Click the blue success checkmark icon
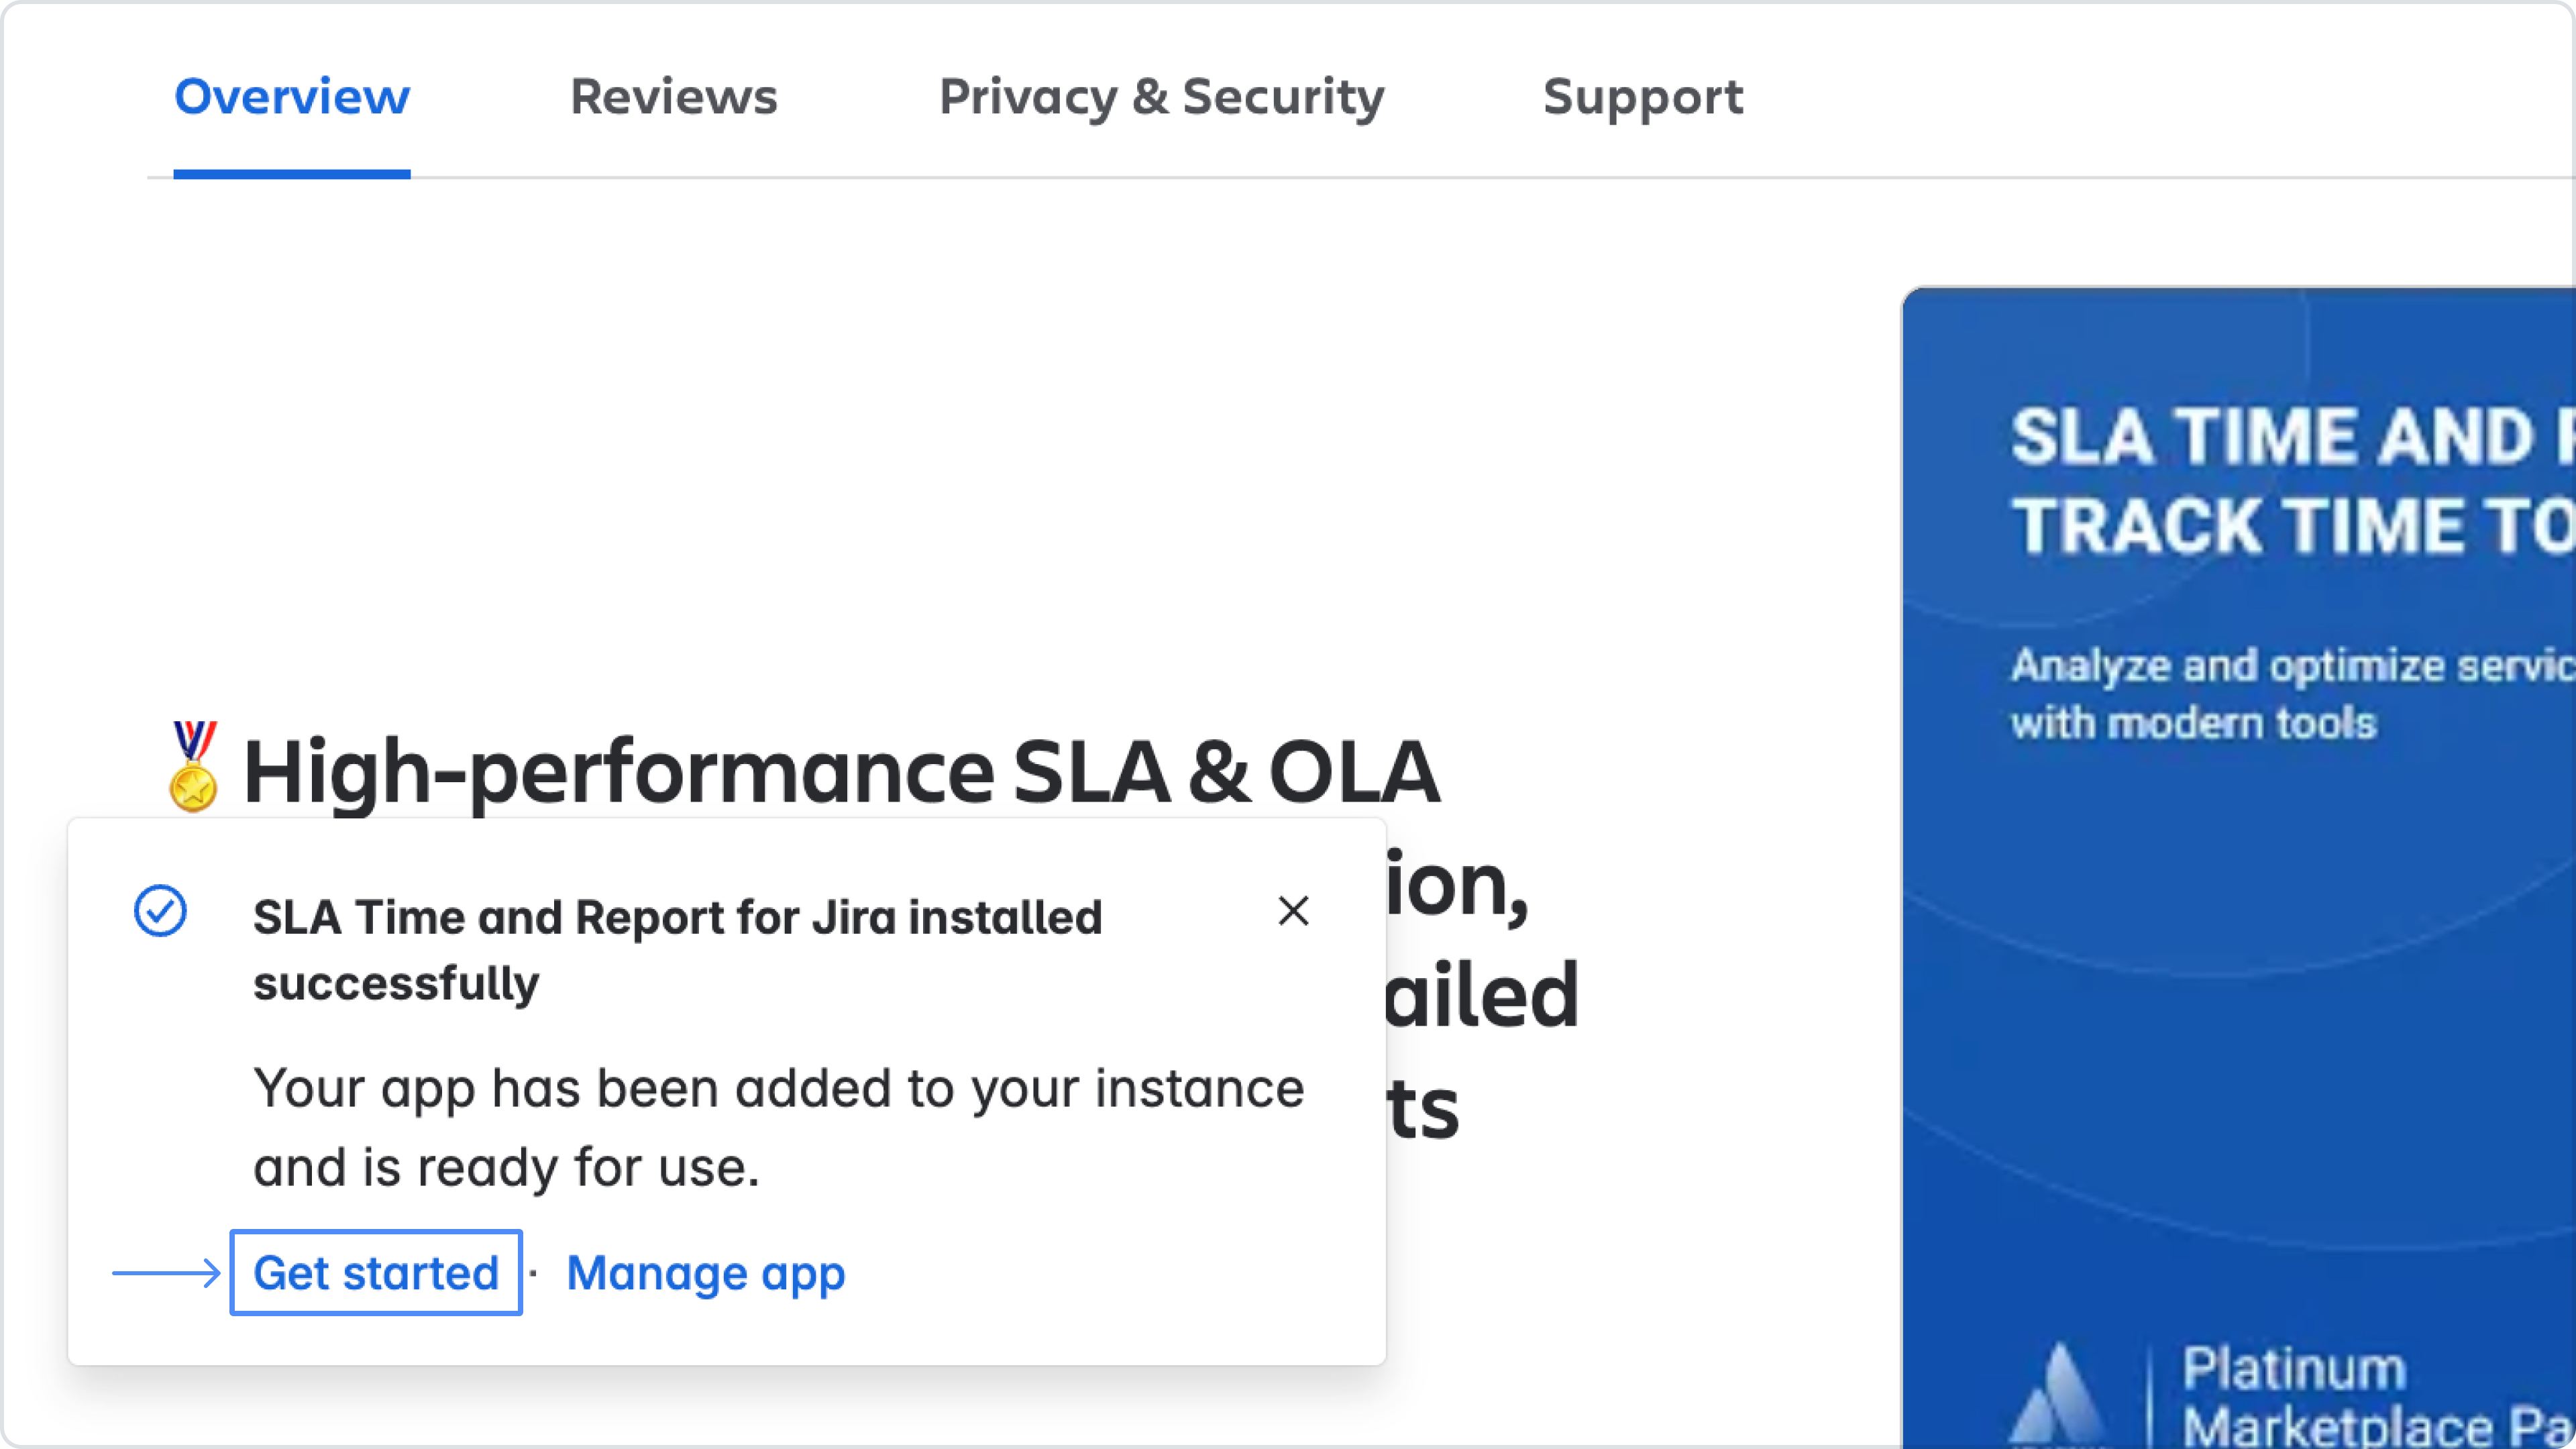The width and height of the screenshot is (2576, 1449). click(160, 911)
